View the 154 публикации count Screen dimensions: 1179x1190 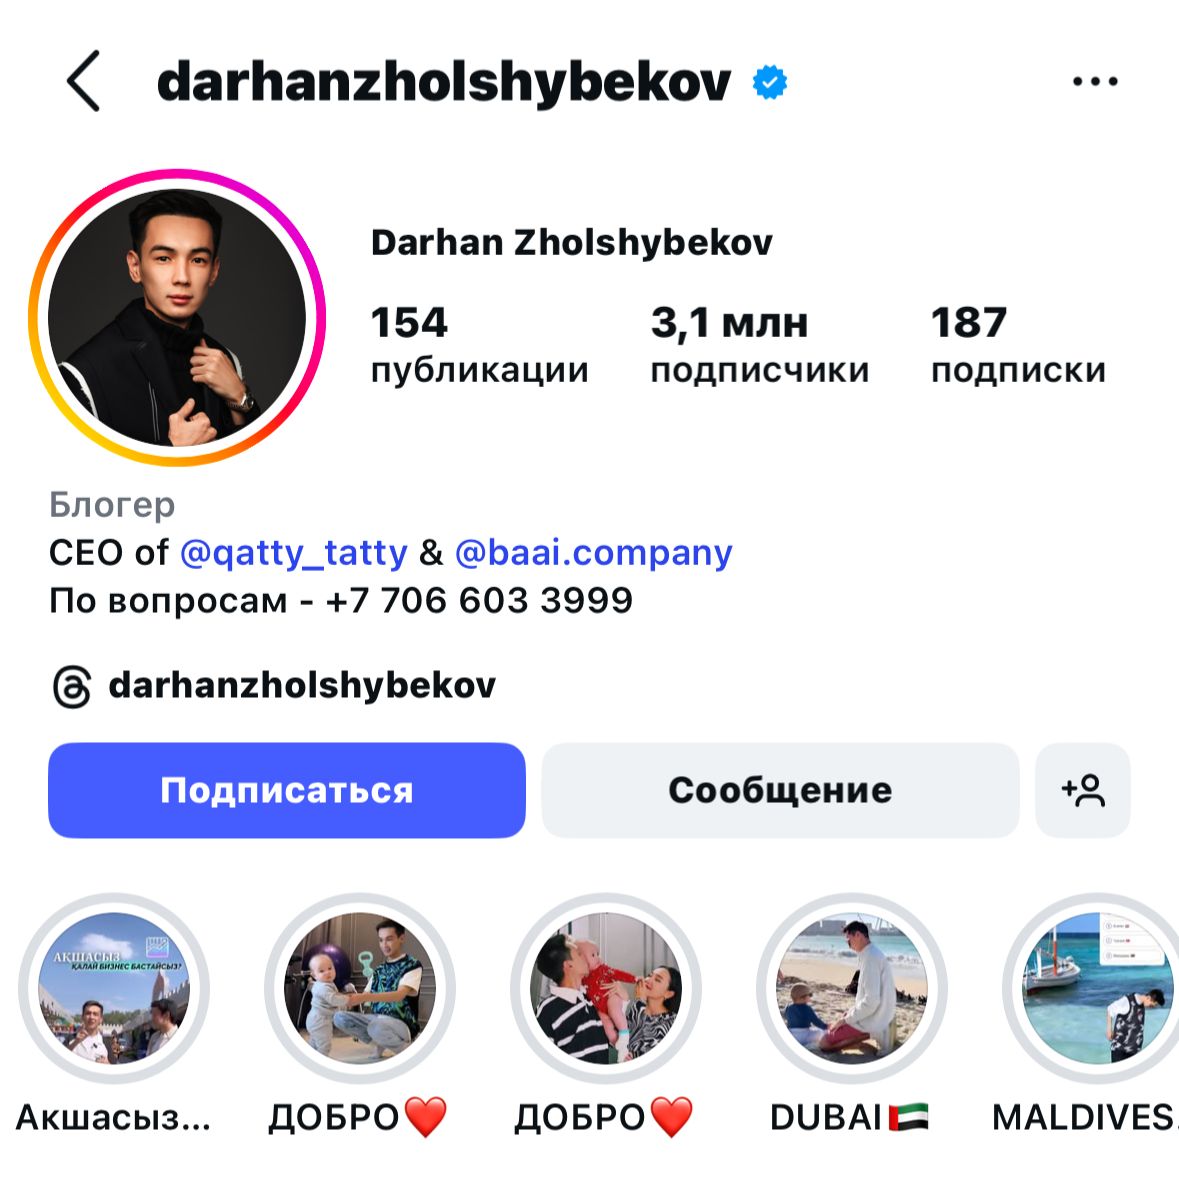pos(479,345)
